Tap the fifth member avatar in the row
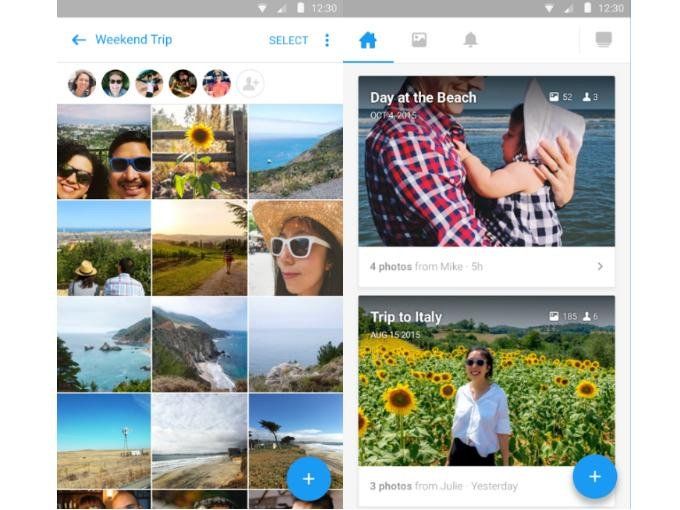The image size is (680, 510). (216, 83)
